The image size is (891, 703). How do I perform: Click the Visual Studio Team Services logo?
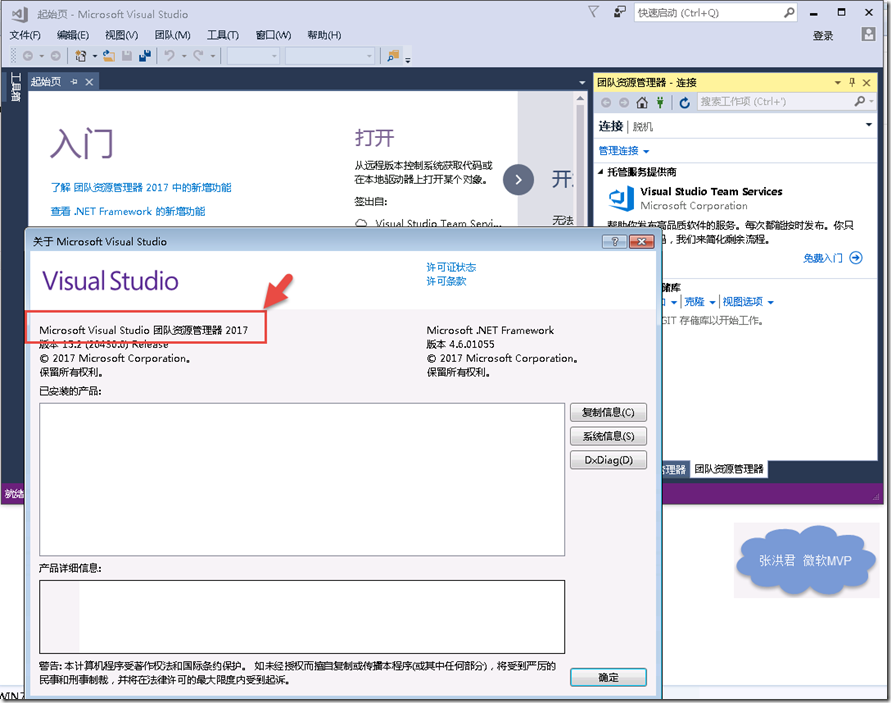coord(621,199)
